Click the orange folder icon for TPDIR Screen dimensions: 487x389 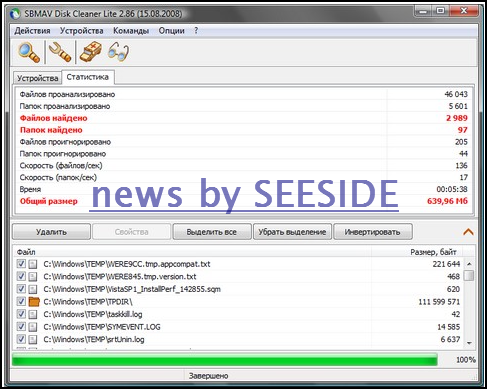(34, 302)
